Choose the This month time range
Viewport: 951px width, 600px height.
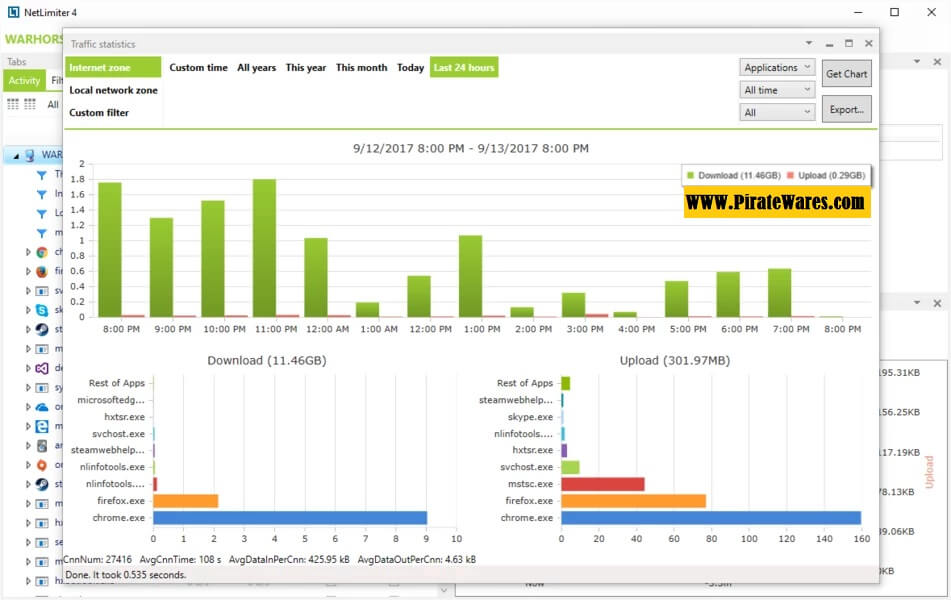coord(361,68)
